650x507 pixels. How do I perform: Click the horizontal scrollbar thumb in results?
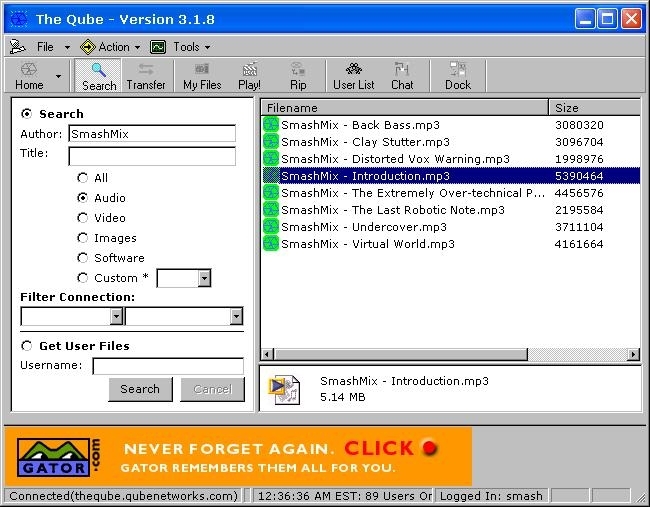pyautogui.click(x=400, y=354)
